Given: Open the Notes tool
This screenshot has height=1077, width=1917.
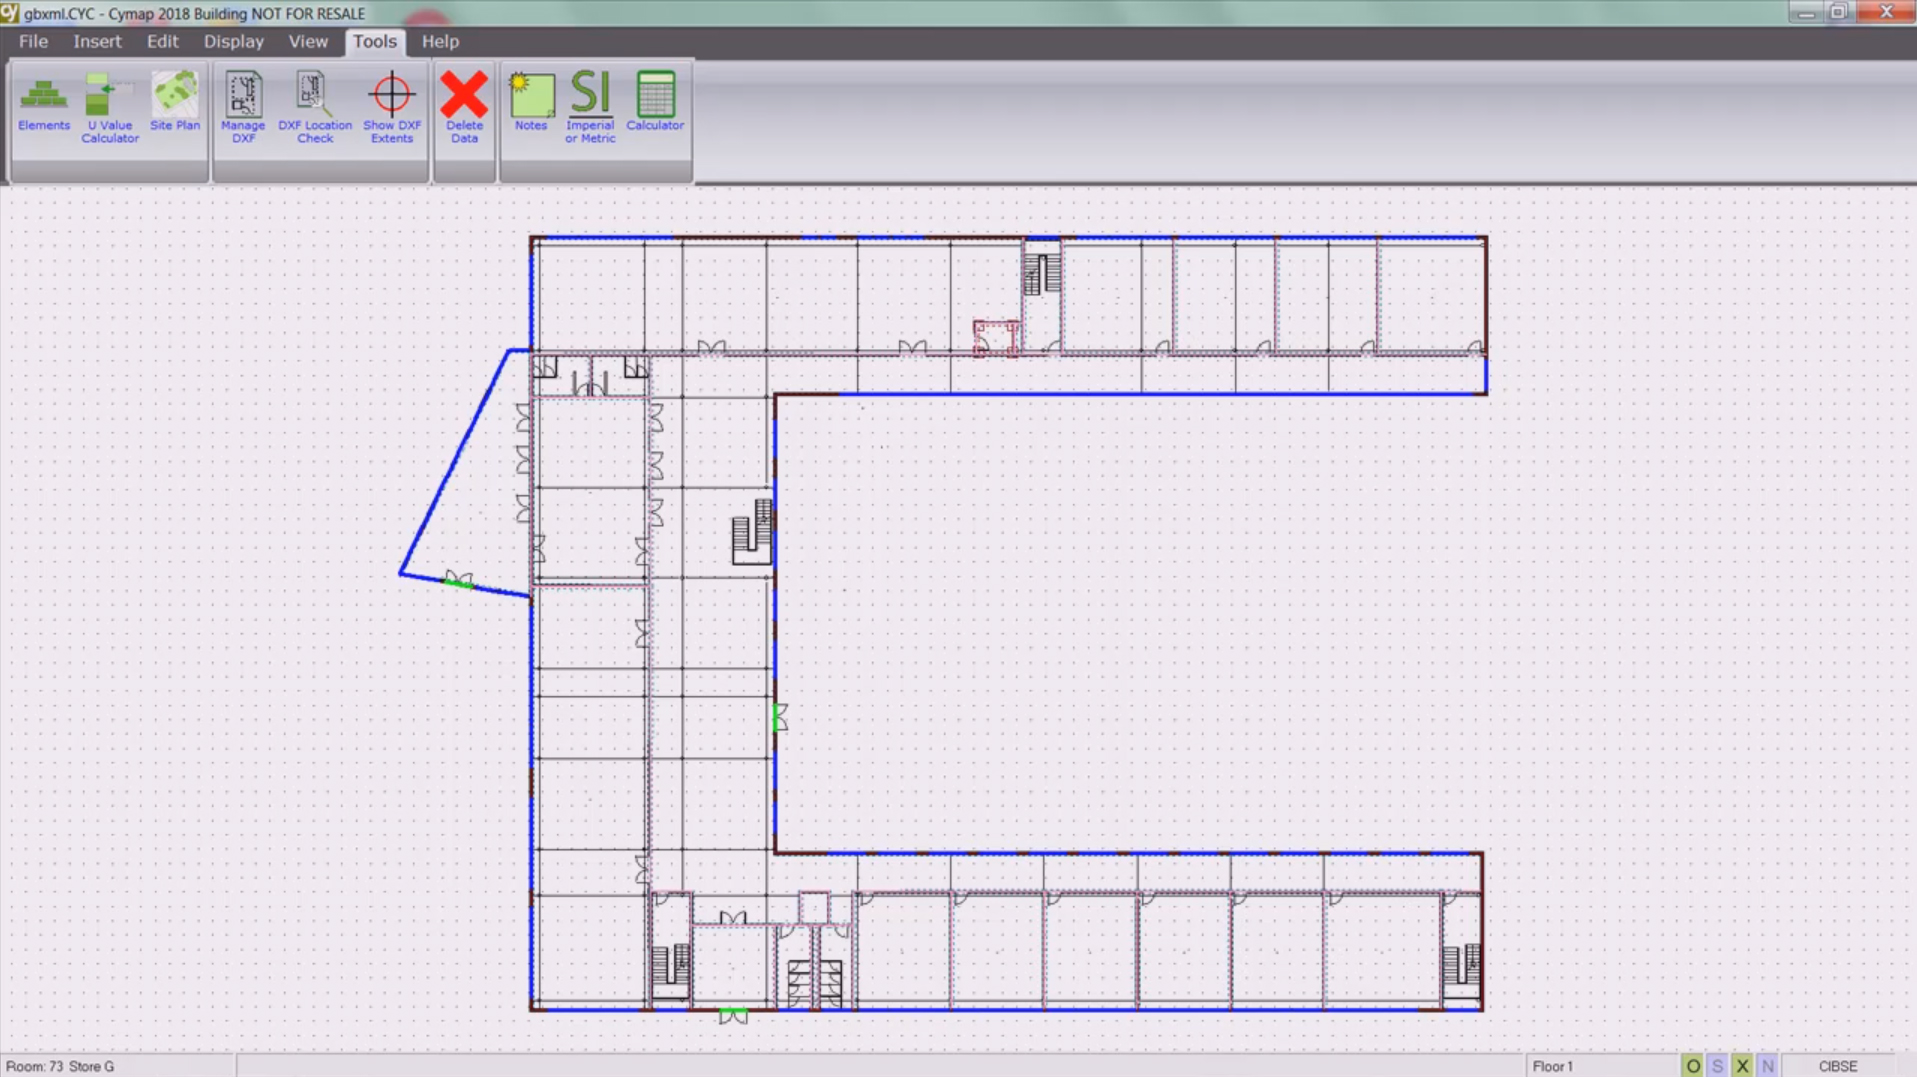Looking at the screenshot, I should coord(531,103).
